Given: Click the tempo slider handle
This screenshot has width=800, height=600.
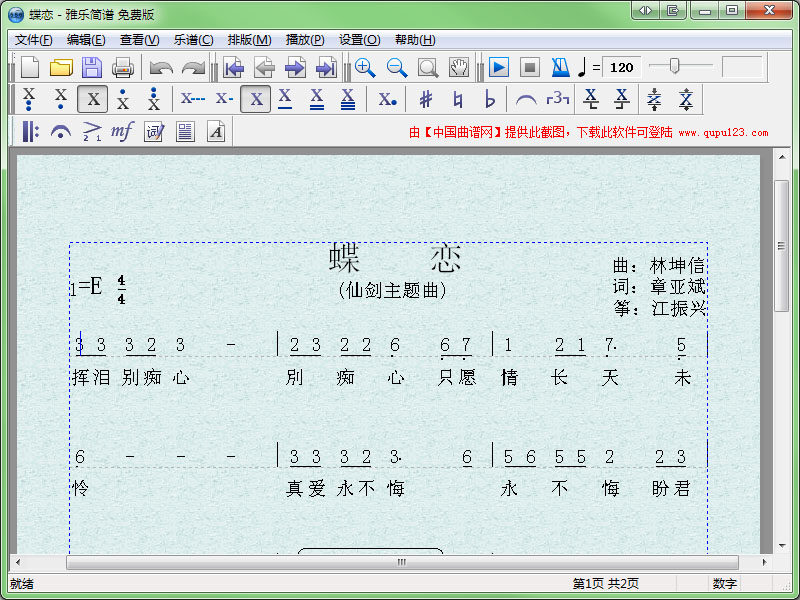Looking at the screenshot, I should 675,66.
